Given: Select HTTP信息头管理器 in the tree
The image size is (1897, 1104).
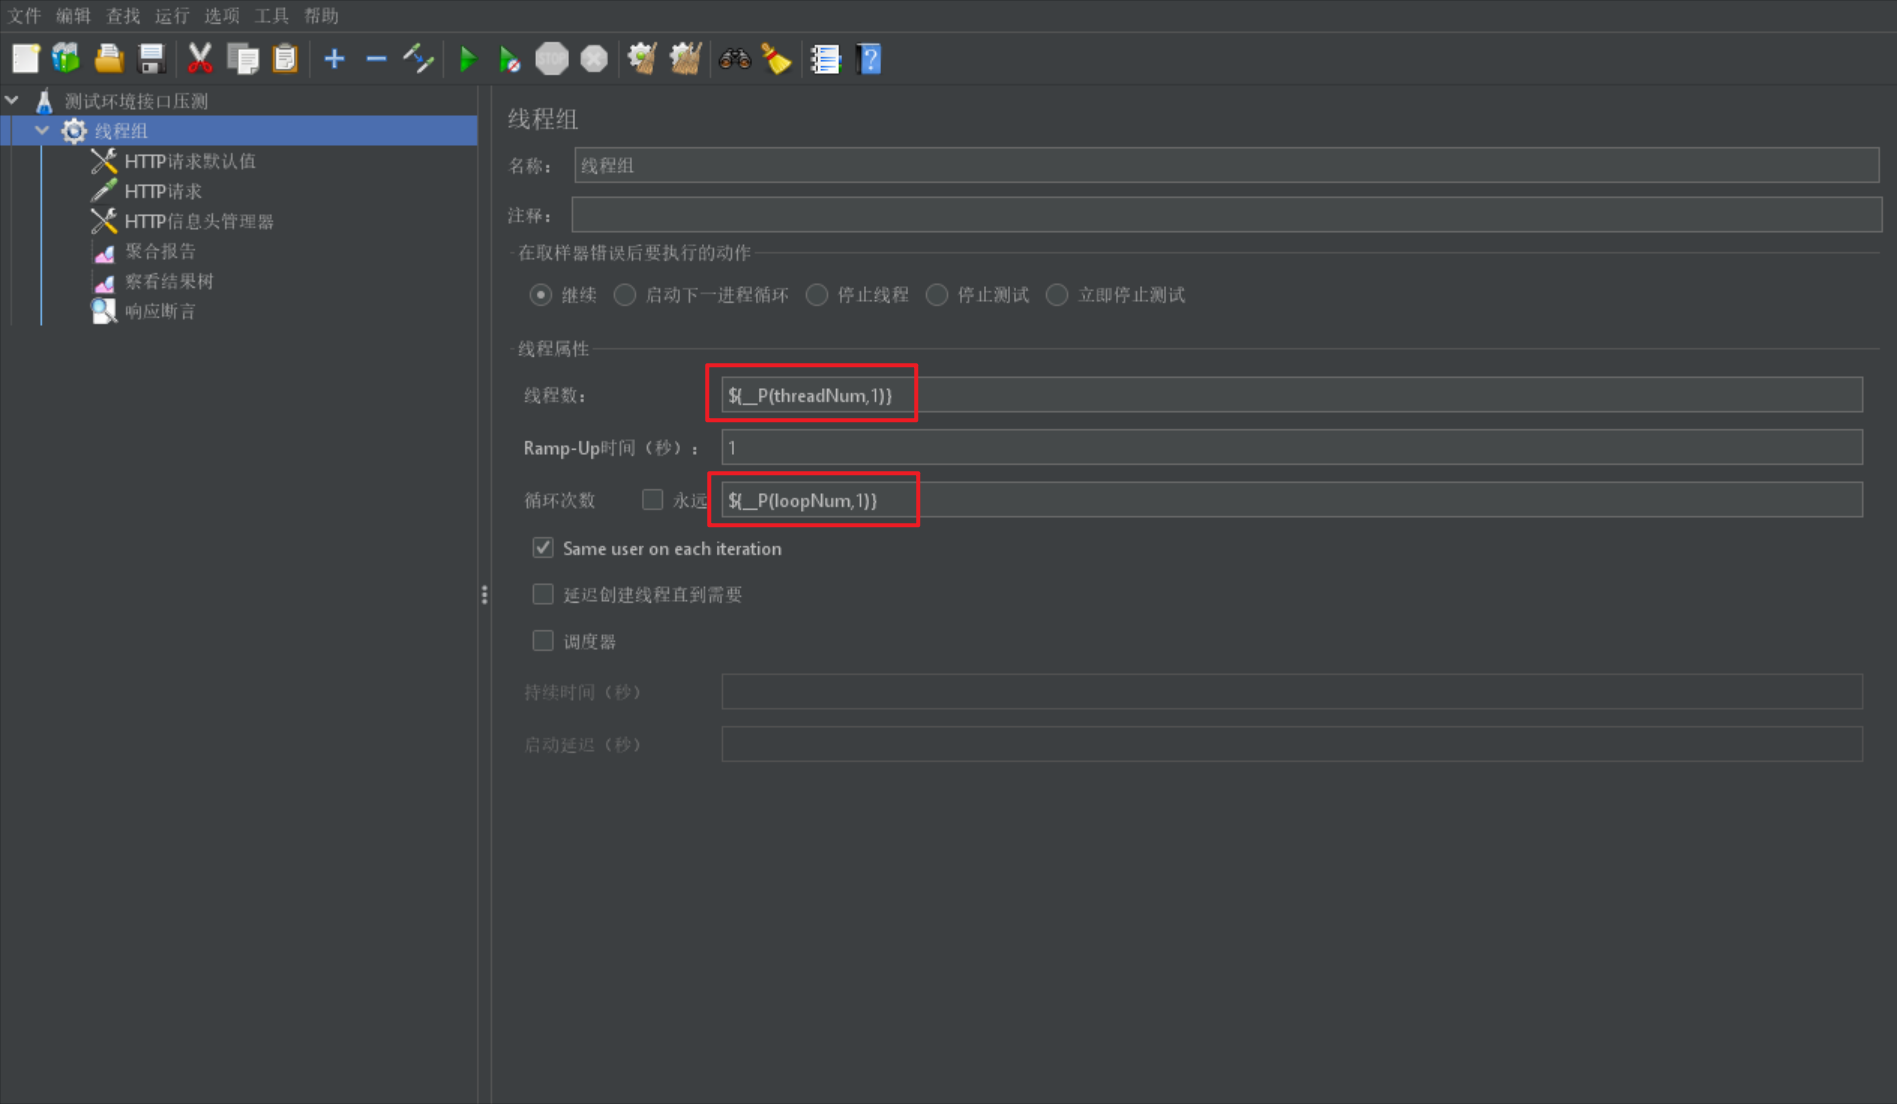Looking at the screenshot, I should pyautogui.click(x=199, y=220).
